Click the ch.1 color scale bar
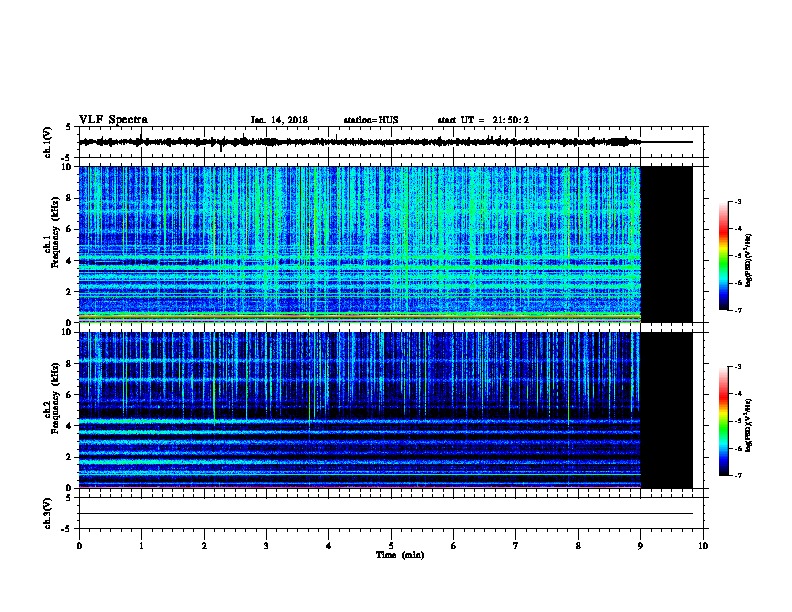The height and width of the screenshot is (612, 792). pyautogui.click(x=724, y=256)
